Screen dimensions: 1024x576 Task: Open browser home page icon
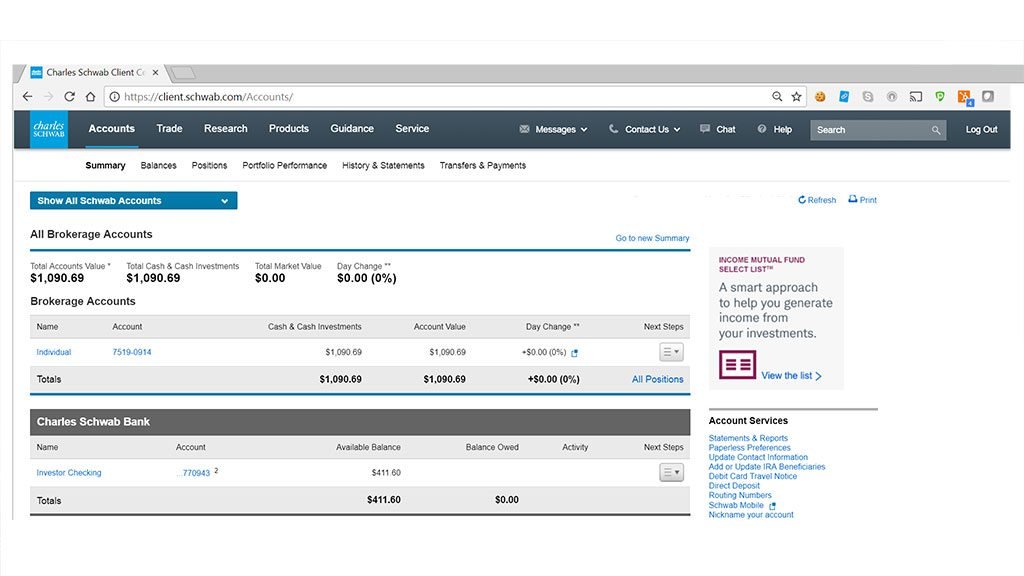click(90, 97)
